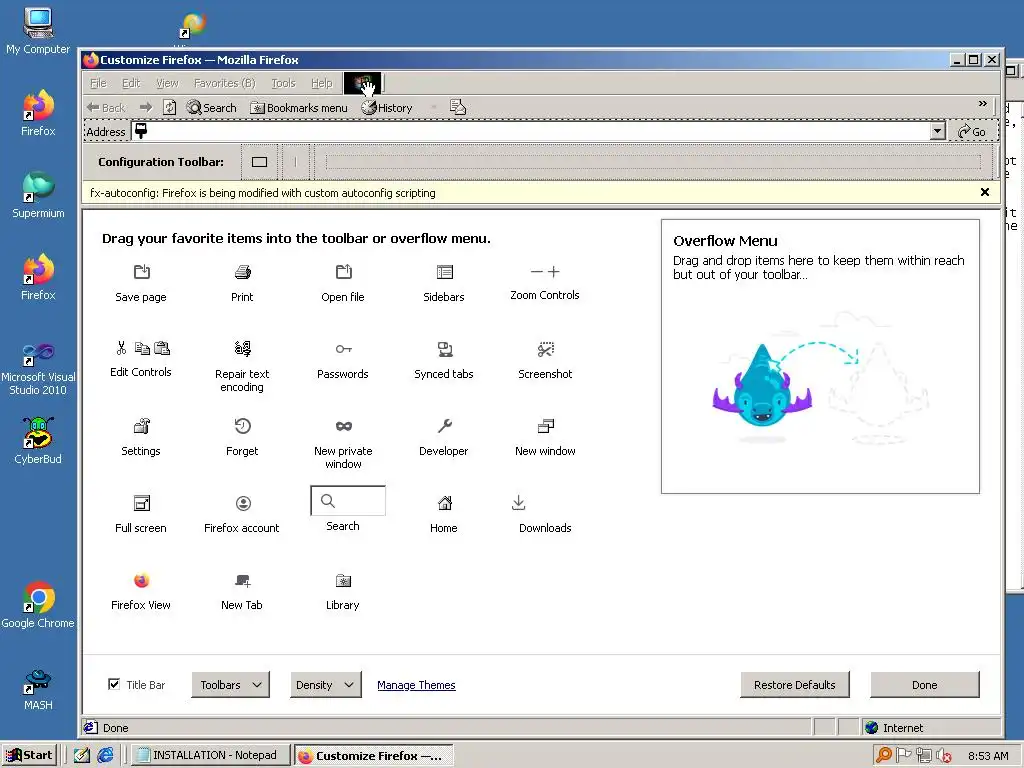The width and height of the screenshot is (1024, 768).
Task: Click the Firefox account icon
Action: point(243,503)
